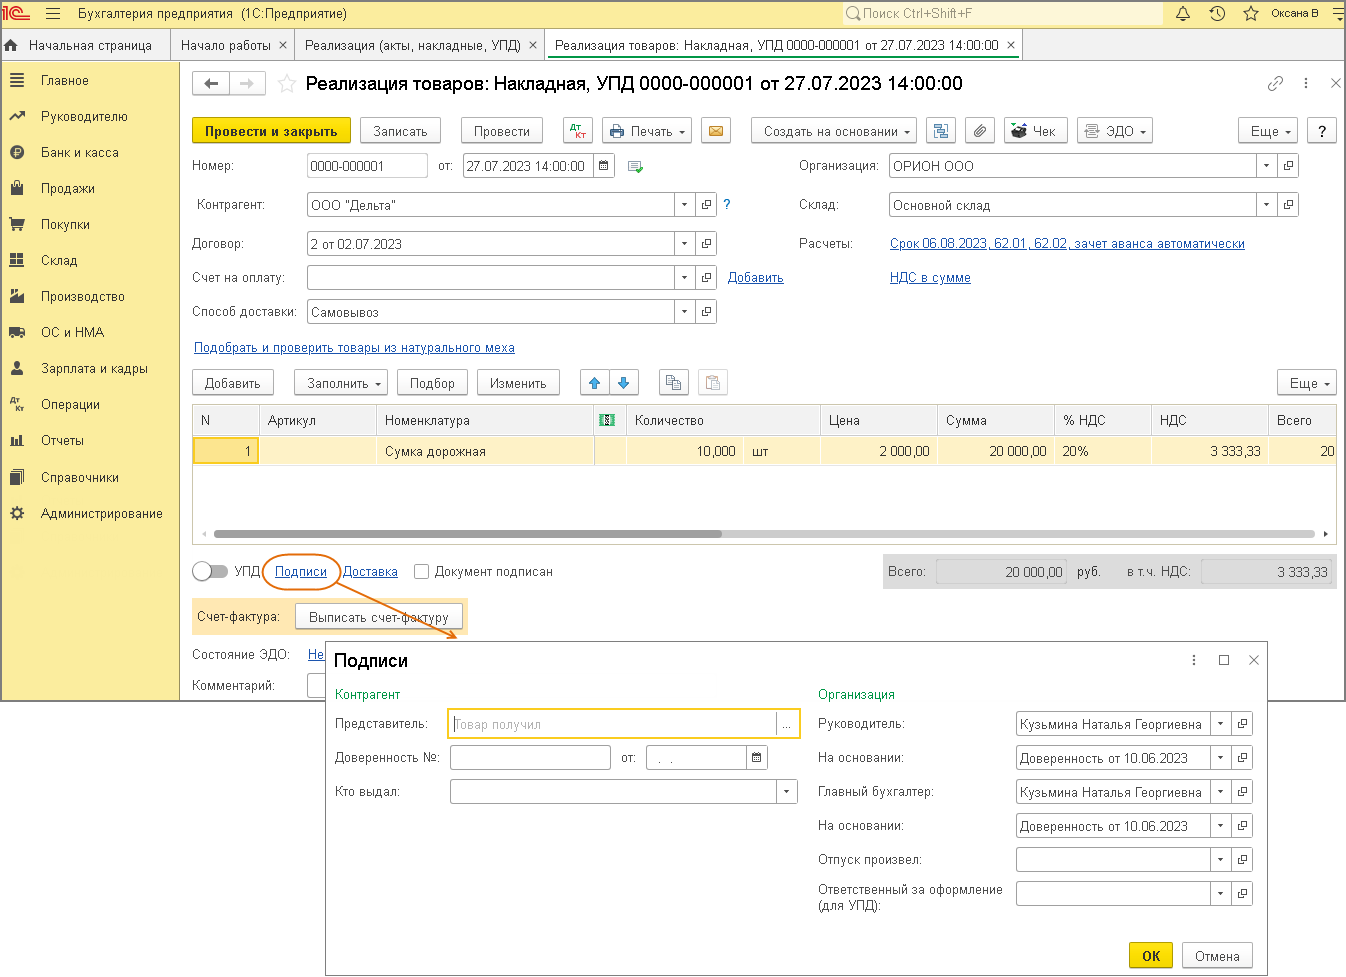The image size is (1346, 977).
Task: Click the Дт/Кт postings icon in toolbar
Action: pyautogui.click(x=578, y=131)
